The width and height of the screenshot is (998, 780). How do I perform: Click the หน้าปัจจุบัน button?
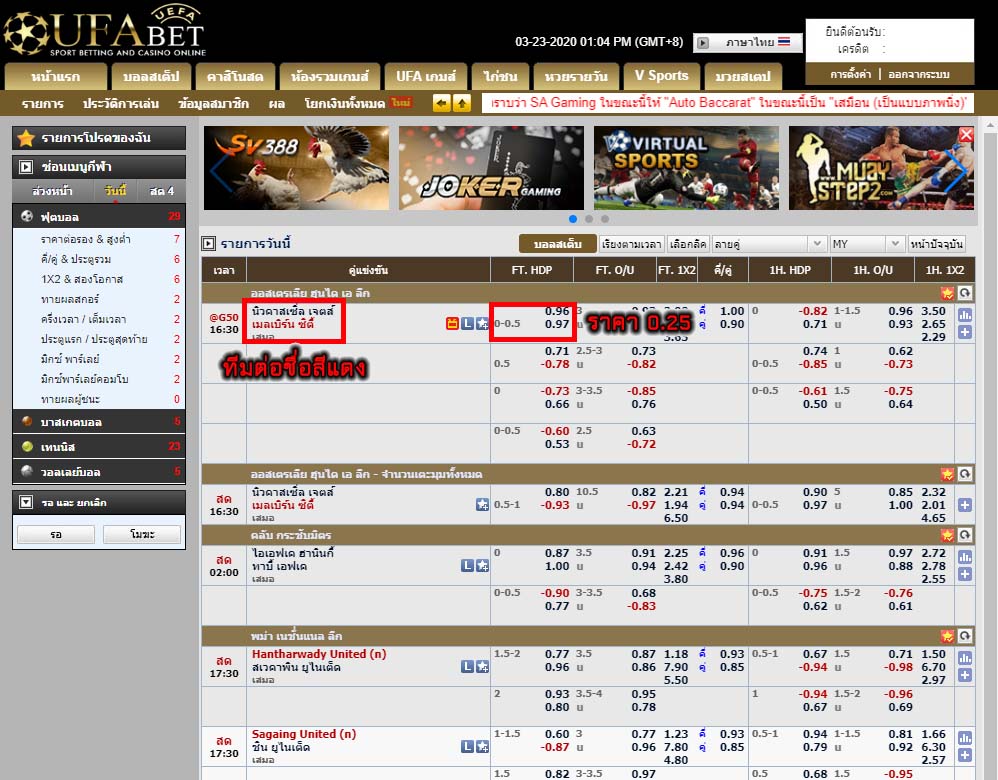pos(936,244)
